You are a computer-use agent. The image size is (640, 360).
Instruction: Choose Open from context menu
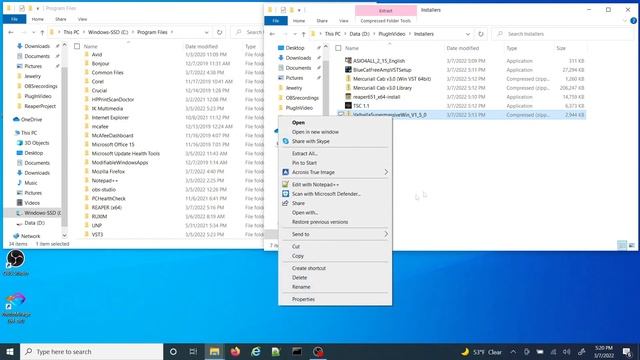pos(298,122)
